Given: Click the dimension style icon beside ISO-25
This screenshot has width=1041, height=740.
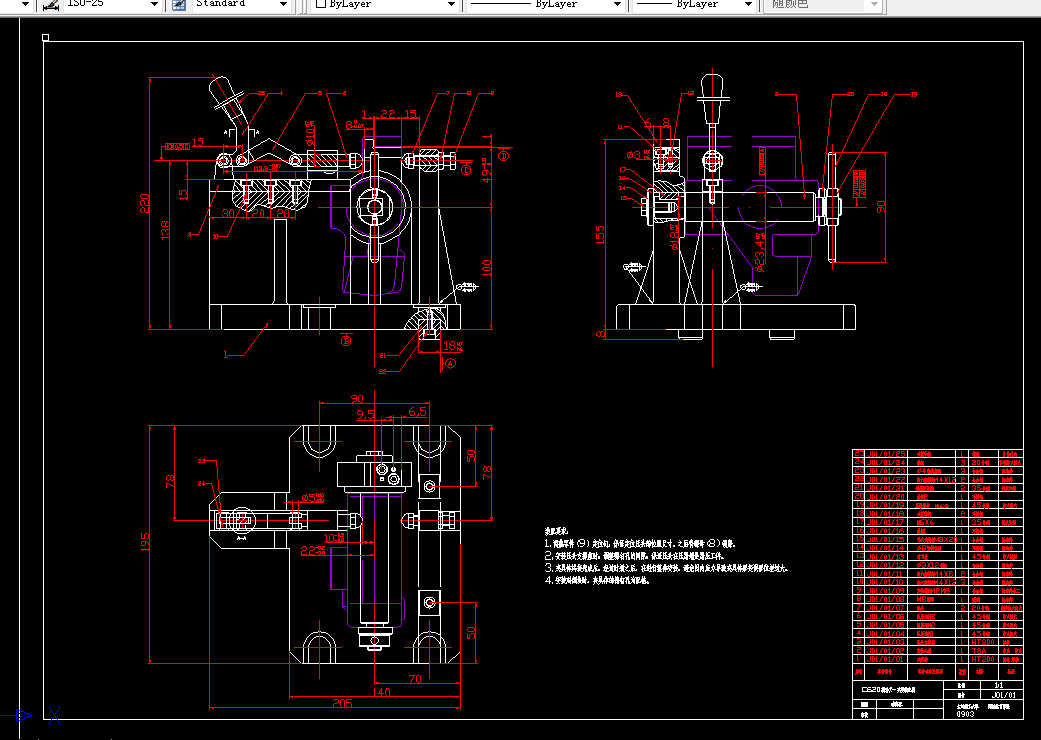Looking at the screenshot, I should click(51, 5).
